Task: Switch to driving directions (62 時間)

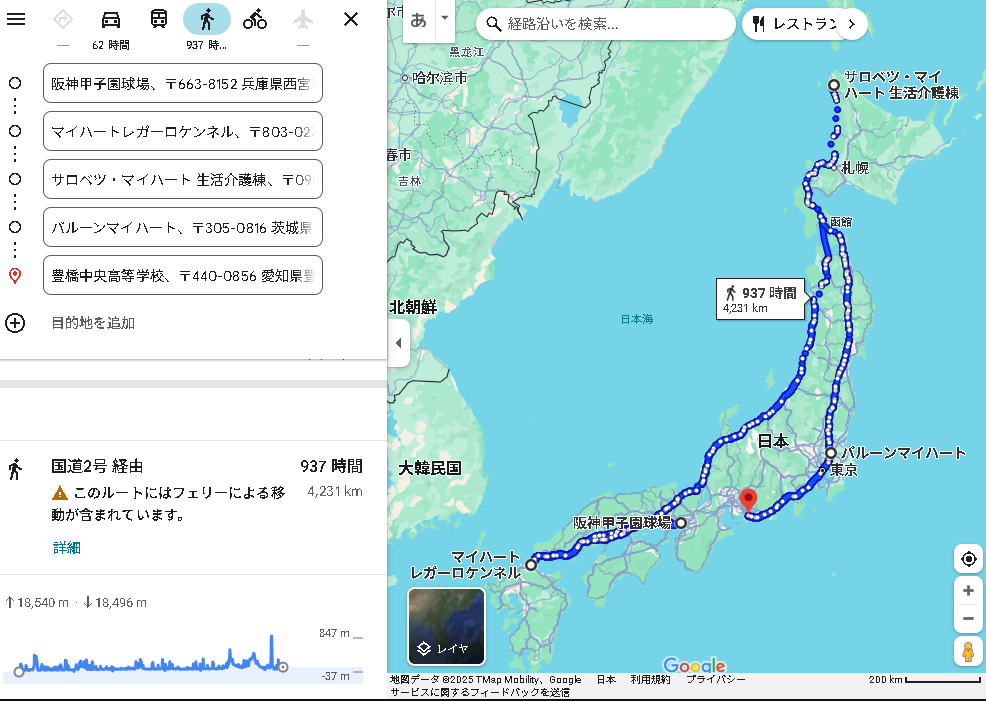Action: click(x=111, y=19)
